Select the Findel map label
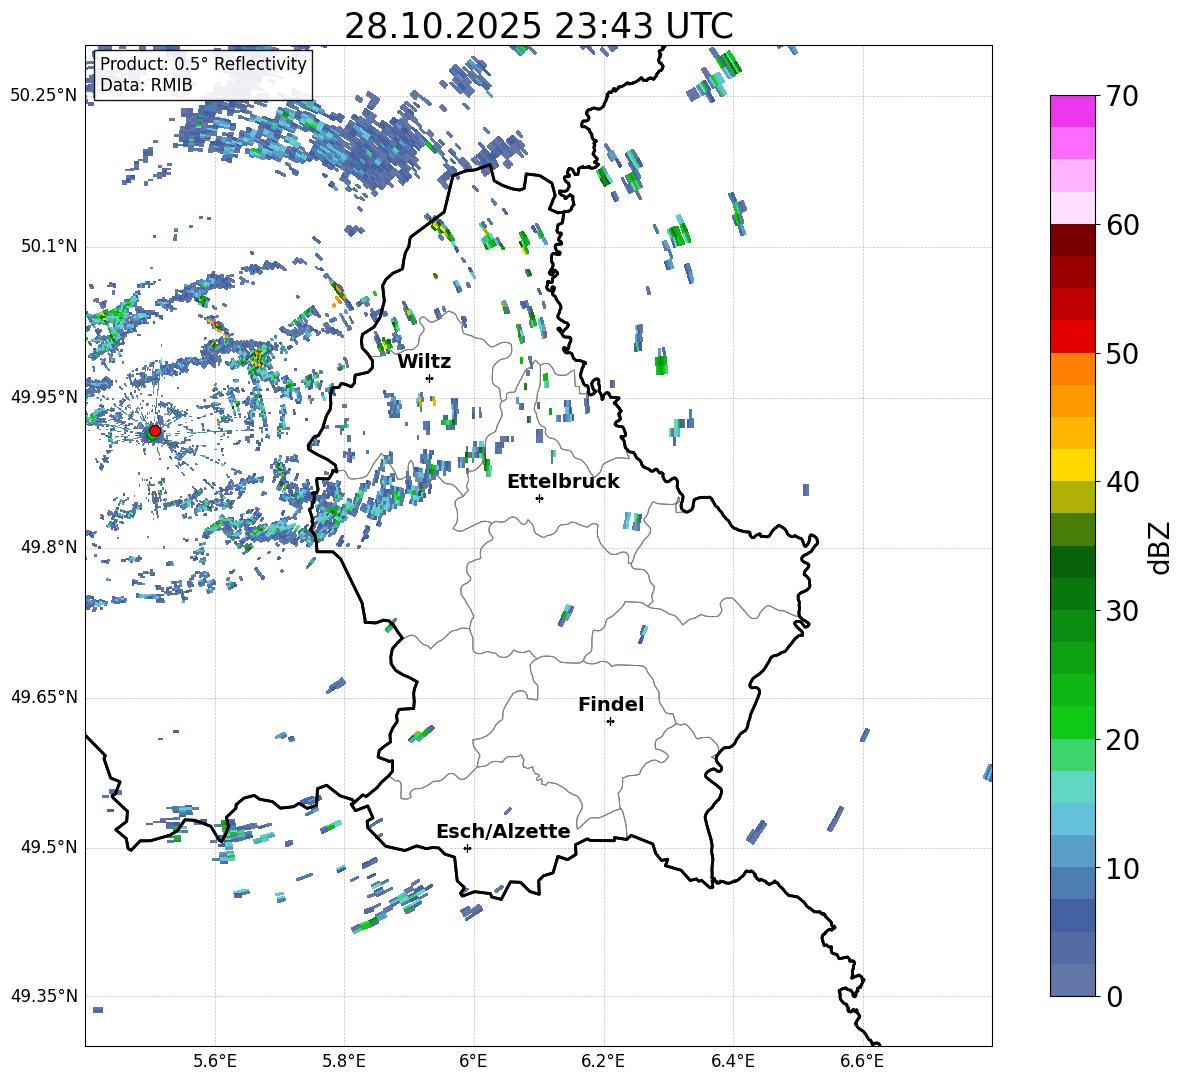The height and width of the screenshot is (1081, 1184). (611, 704)
